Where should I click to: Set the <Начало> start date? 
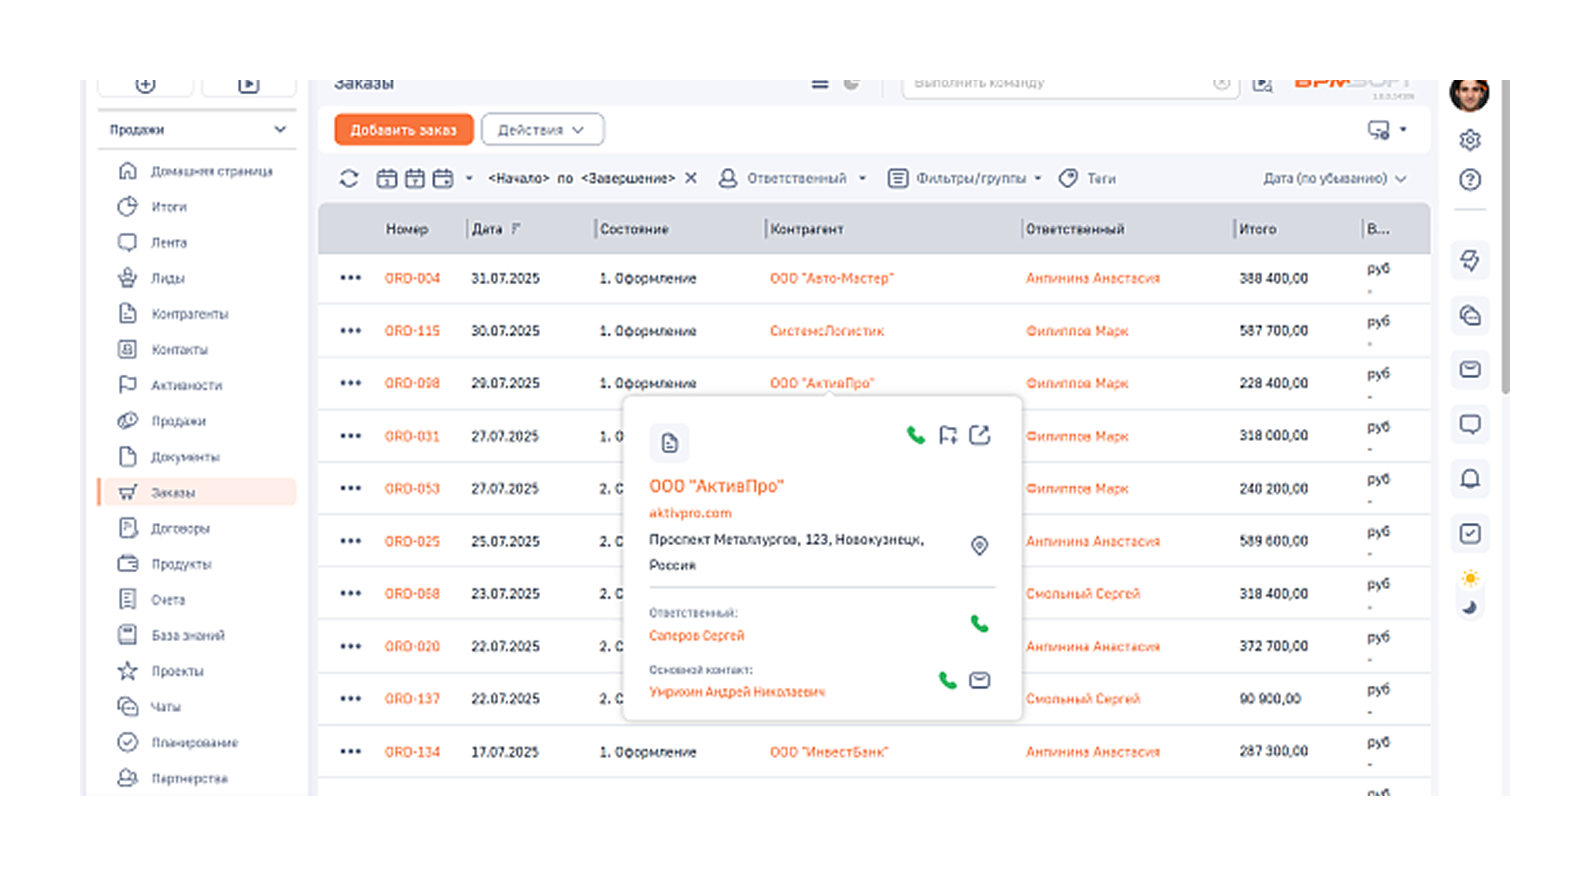[519, 178]
